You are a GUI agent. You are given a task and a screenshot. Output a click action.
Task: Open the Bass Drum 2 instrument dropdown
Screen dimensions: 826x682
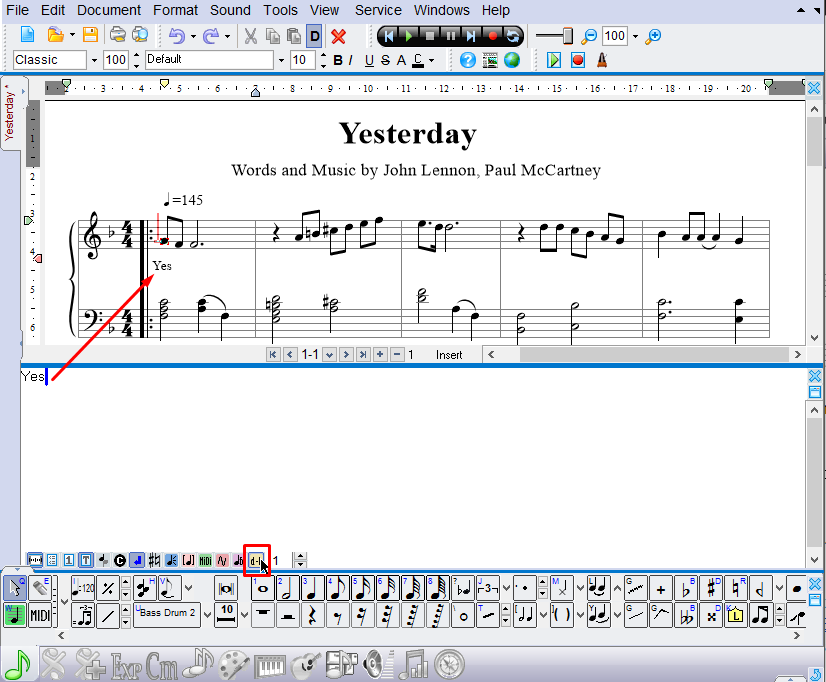click(206, 613)
